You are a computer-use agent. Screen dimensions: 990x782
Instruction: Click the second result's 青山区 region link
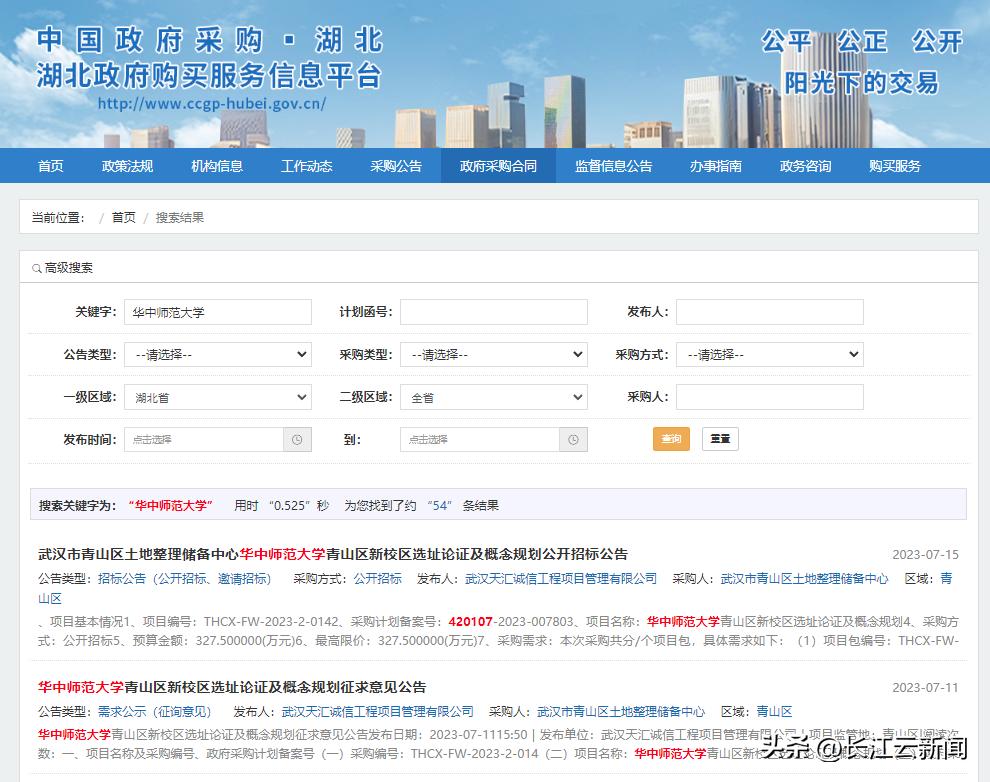pyautogui.click(x=774, y=712)
